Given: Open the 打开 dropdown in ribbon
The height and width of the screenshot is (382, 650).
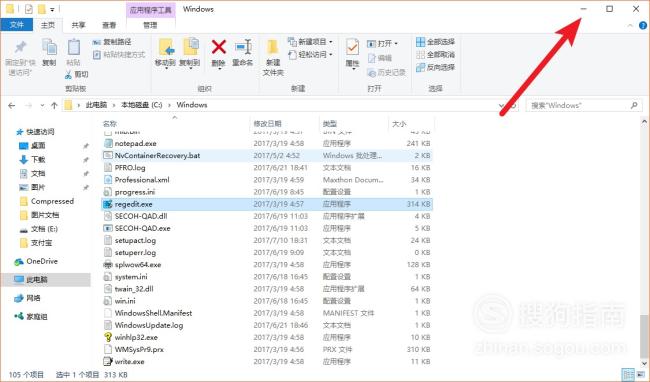Looking at the screenshot, I should click(x=382, y=44).
